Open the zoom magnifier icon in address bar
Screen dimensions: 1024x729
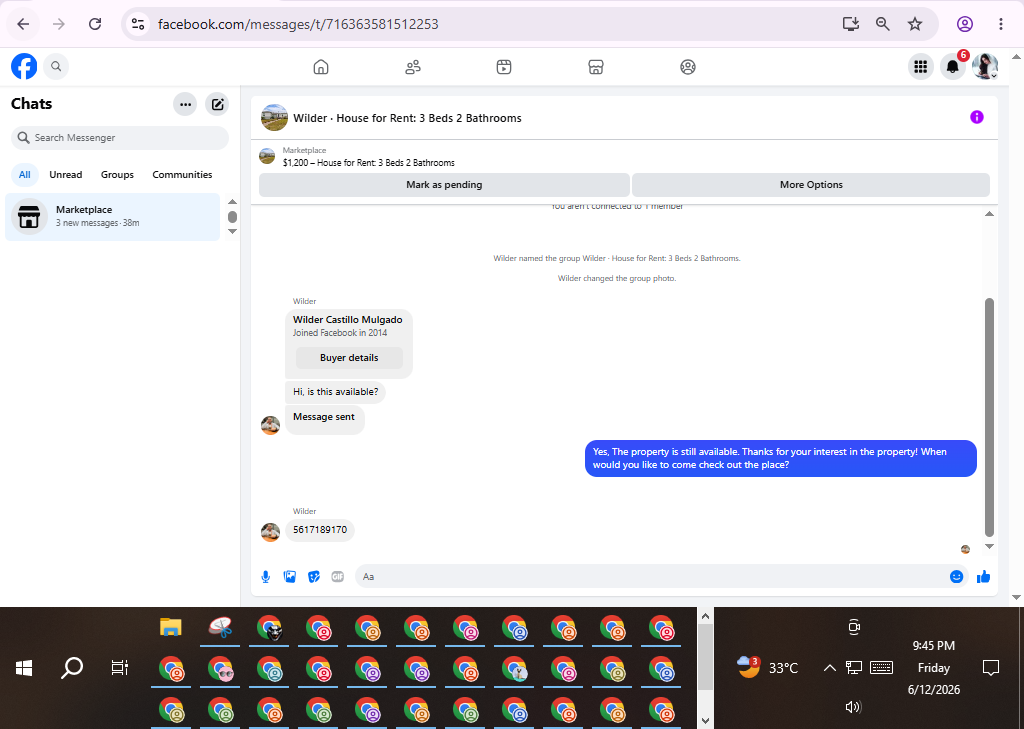(882, 24)
